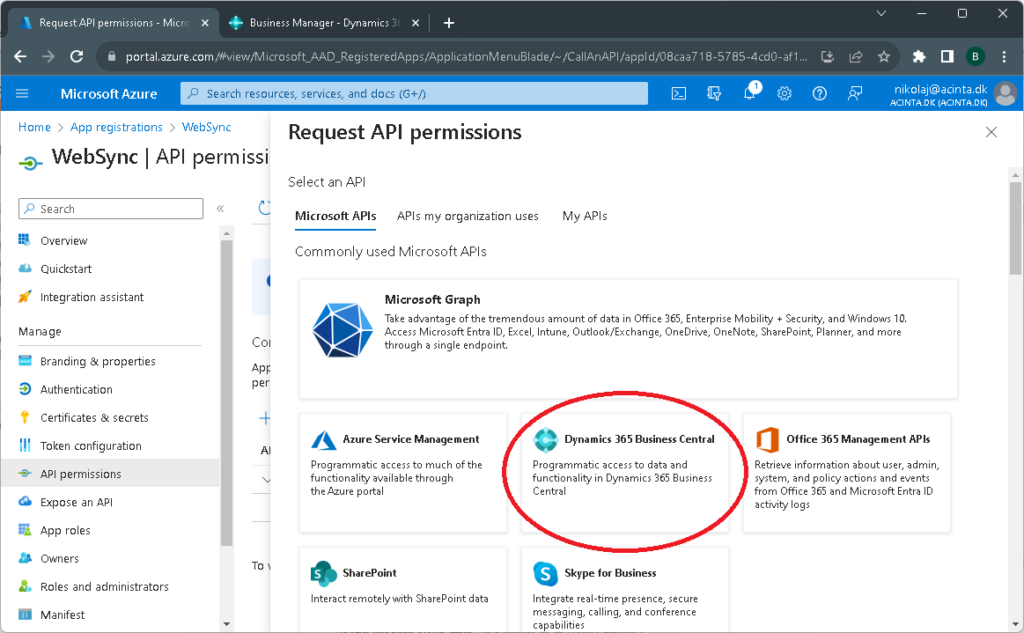Open the Azure help menu
The width and height of the screenshot is (1024, 633).
click(x=819, y=93)
